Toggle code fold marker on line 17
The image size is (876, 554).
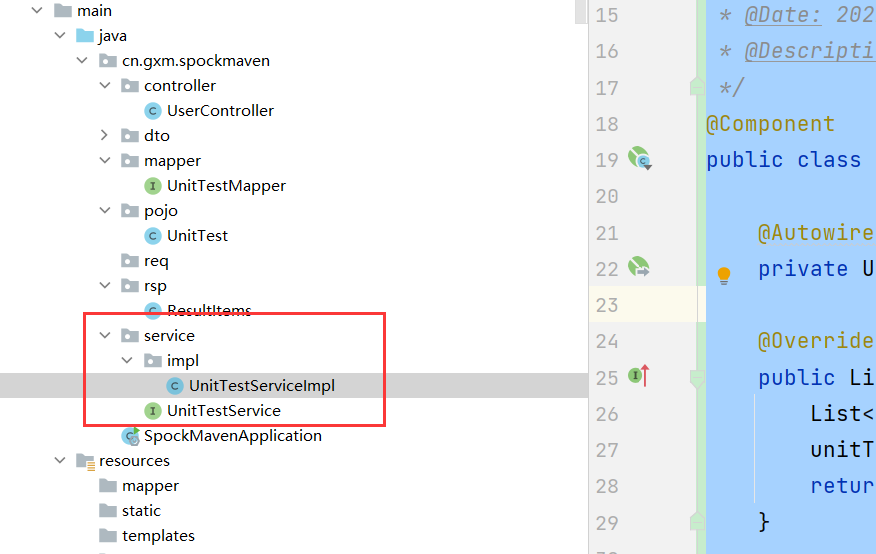[697, 86]
